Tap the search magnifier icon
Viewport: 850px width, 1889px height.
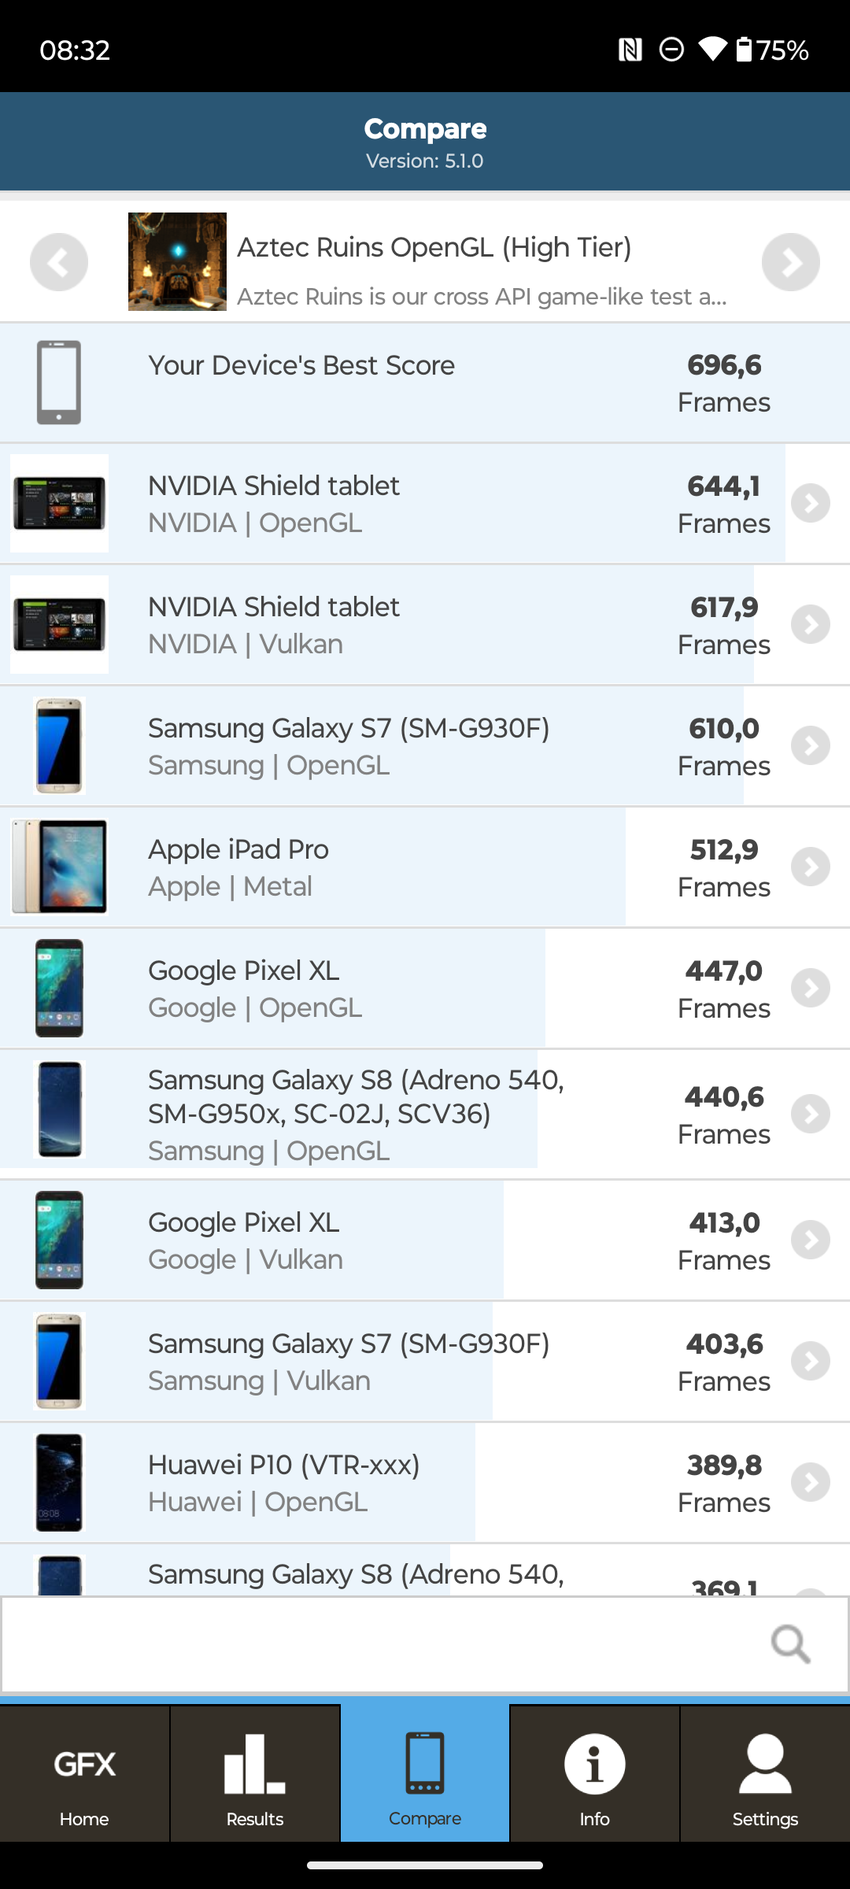[790, 1643]
